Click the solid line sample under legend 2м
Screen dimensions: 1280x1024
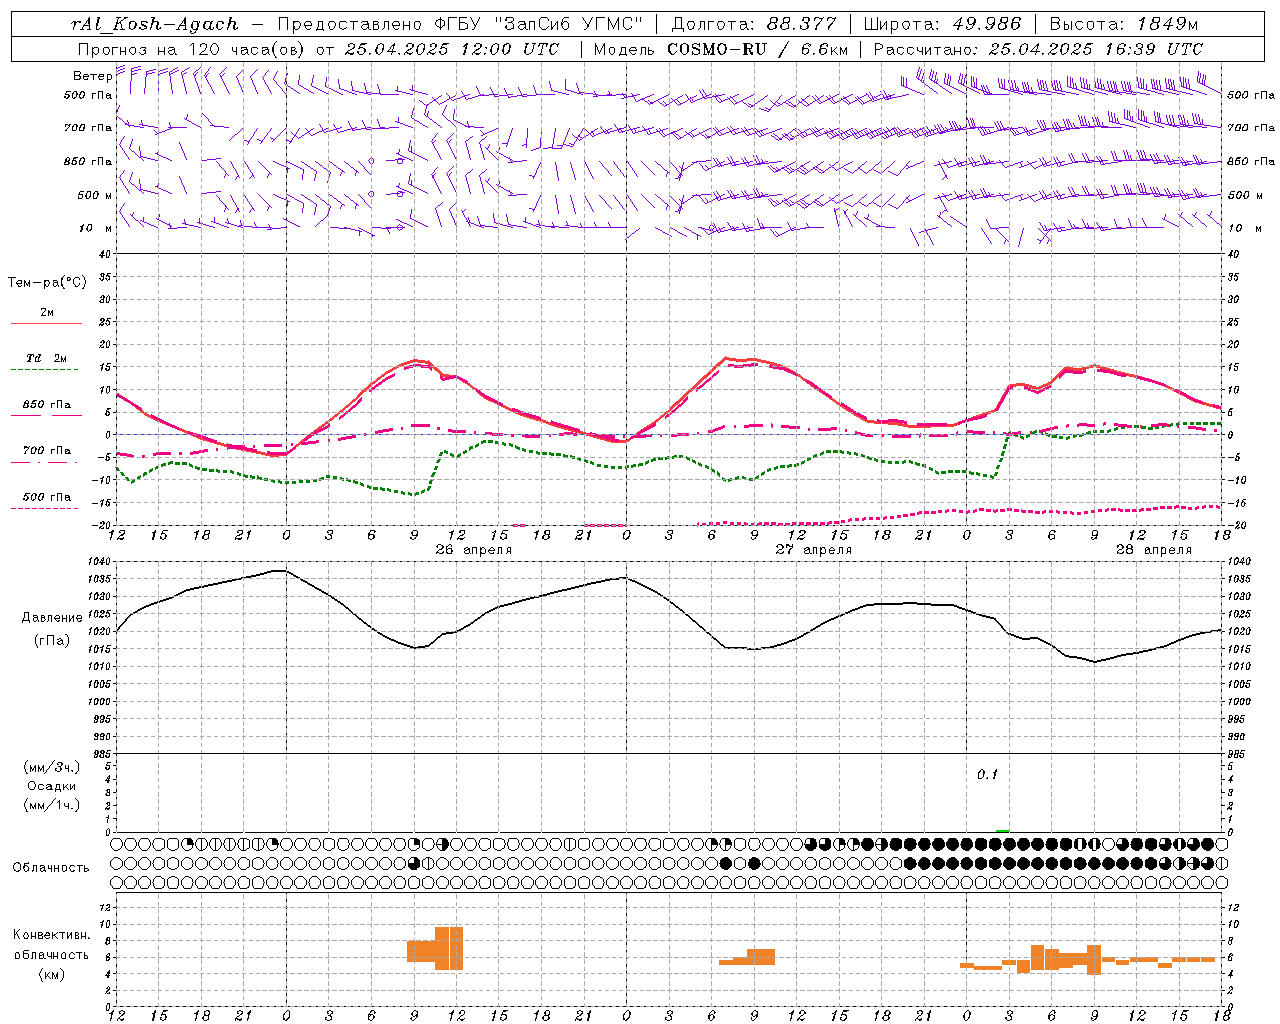[46, 324]
